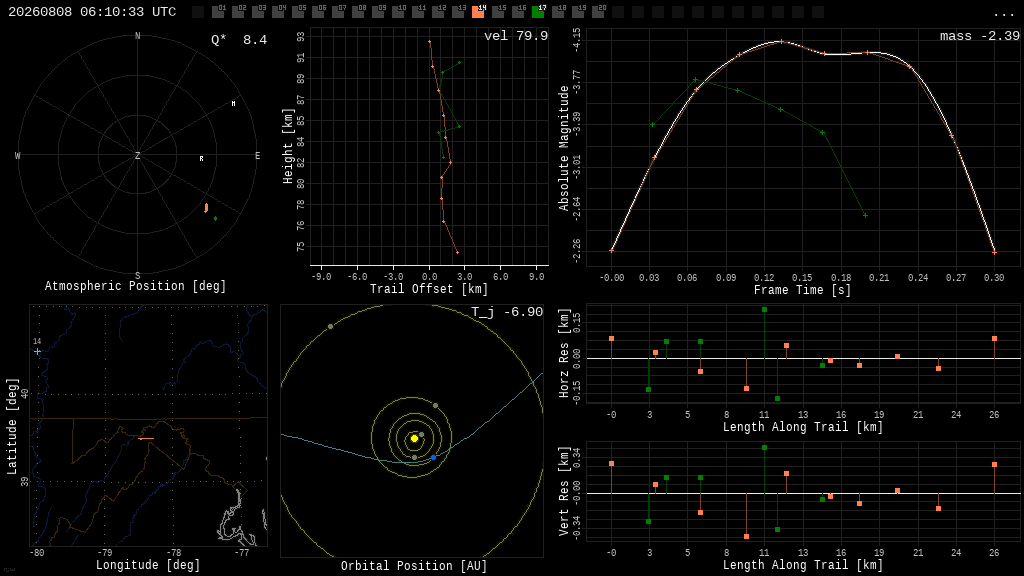Open the three-dots menu at top right
Viewport: 1024px width, 576px height.
pos(1002,14)
